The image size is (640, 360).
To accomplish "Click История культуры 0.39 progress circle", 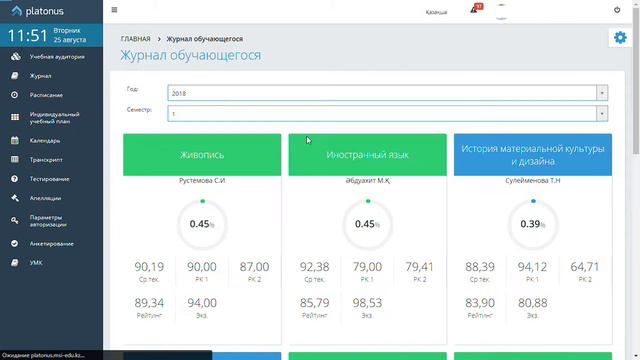I will click(533, 224).
